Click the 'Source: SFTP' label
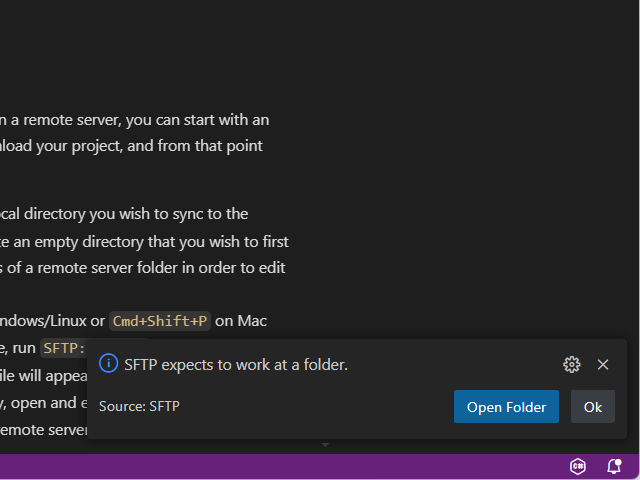 139,406
